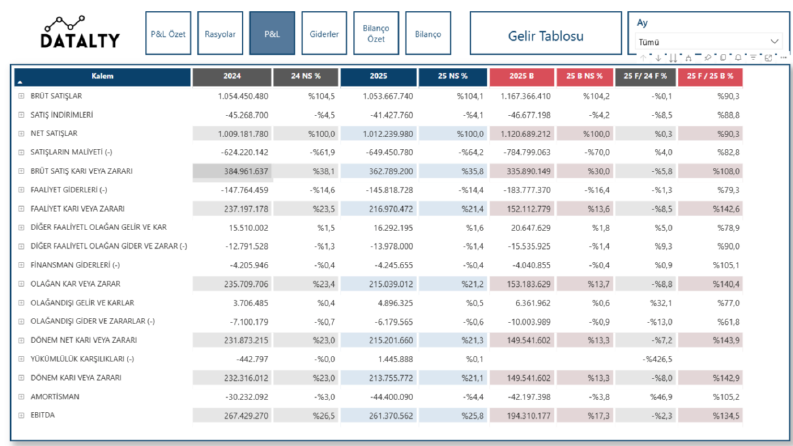The image size is (793, 446).
Task: Open the P&L Özet page
Action: pyautogui.click(x=168, y=33)
